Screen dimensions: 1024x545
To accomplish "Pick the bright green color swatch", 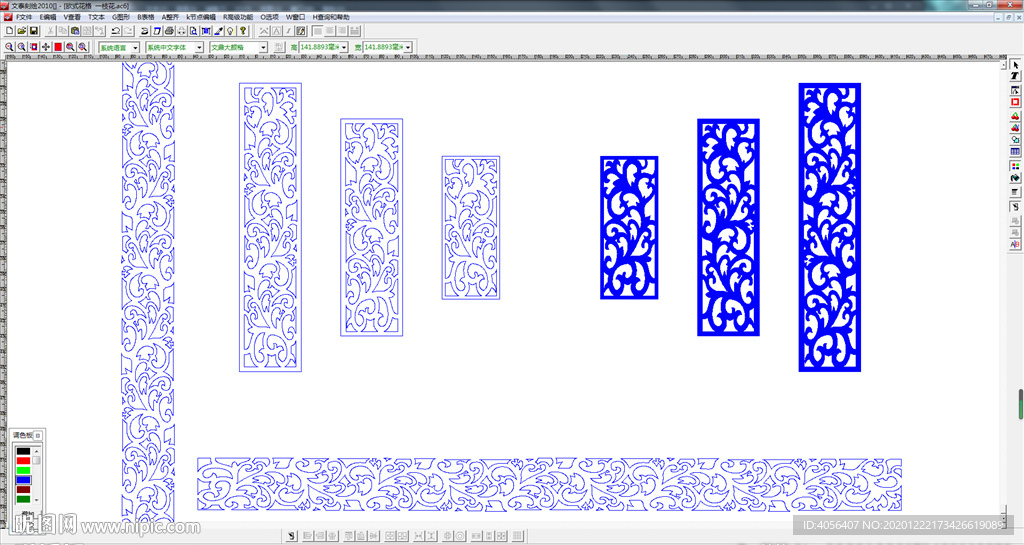I will click(x=24, y=471).
